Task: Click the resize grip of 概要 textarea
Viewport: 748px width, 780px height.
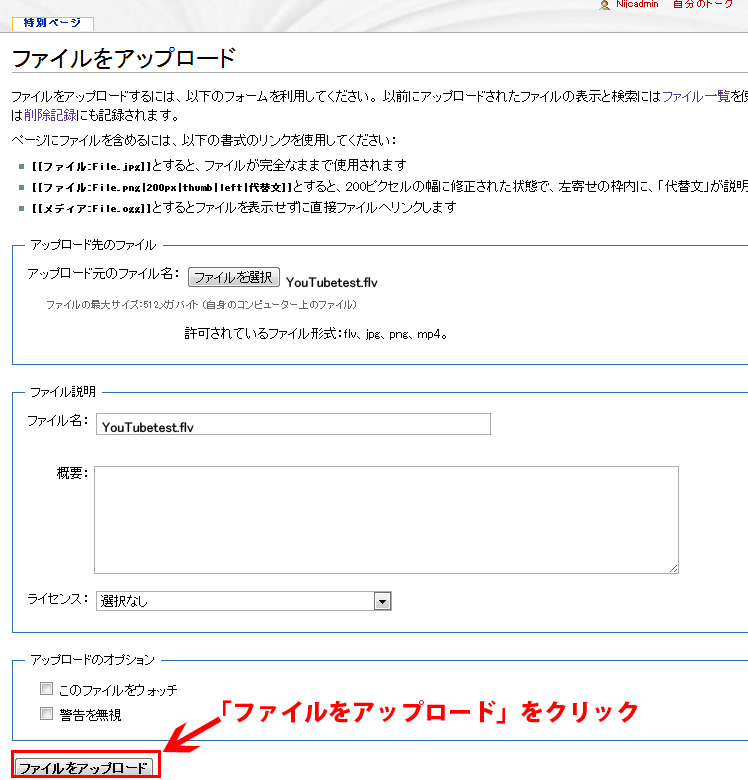Action: click(x=673, y=567)
